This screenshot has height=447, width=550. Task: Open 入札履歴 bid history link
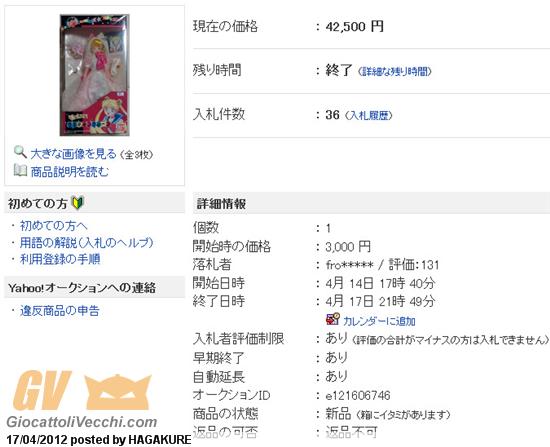[368, 115]
